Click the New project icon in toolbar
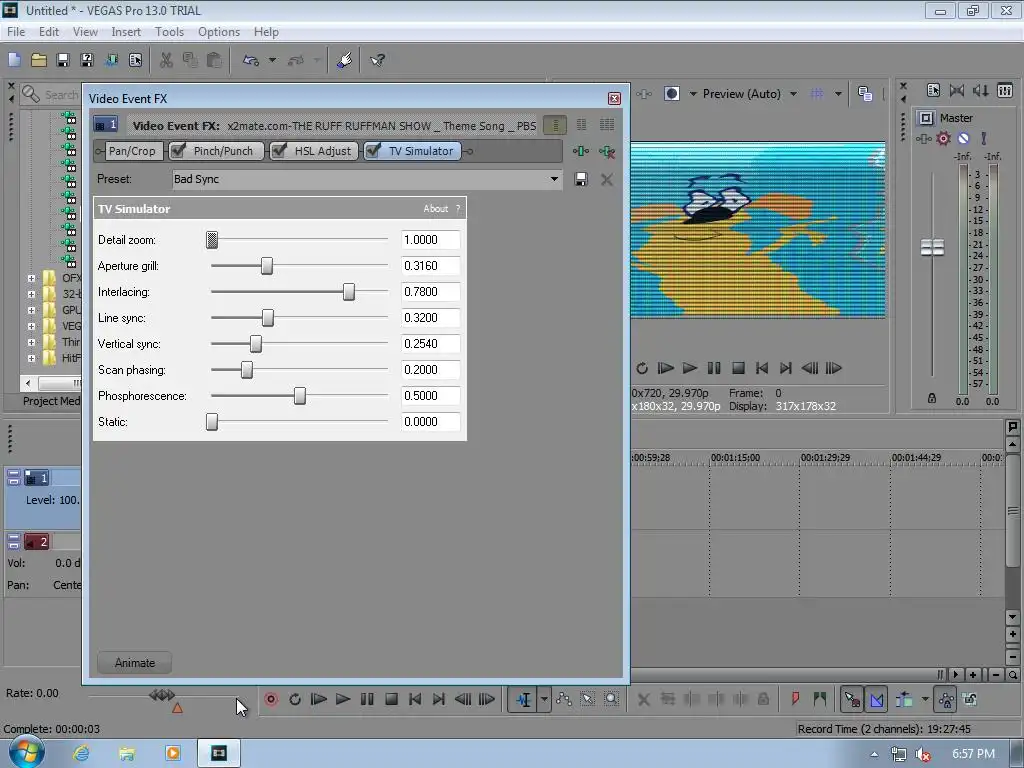The width and height of the screenshot is (1024, 768). [14, 60]
